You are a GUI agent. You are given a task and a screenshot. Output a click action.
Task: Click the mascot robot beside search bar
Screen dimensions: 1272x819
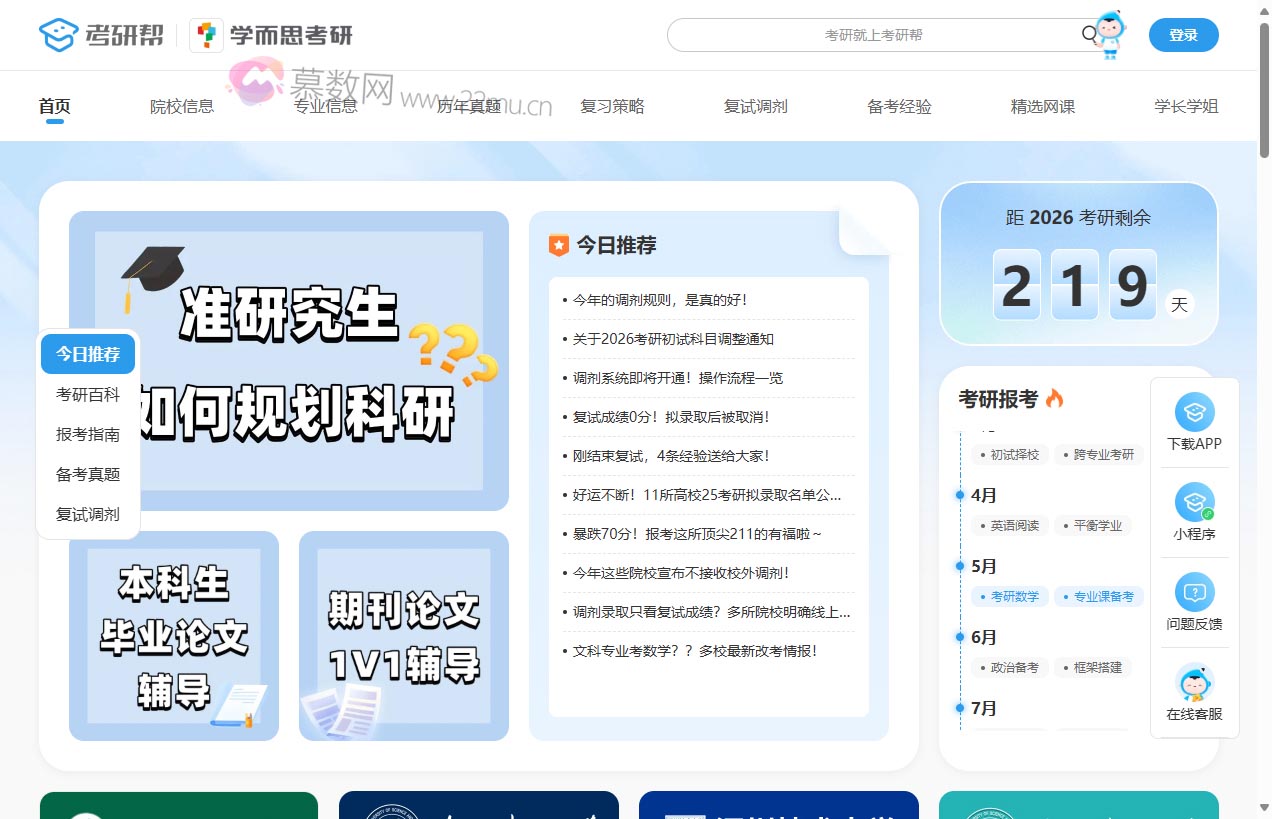click(x=1111, y=34)
